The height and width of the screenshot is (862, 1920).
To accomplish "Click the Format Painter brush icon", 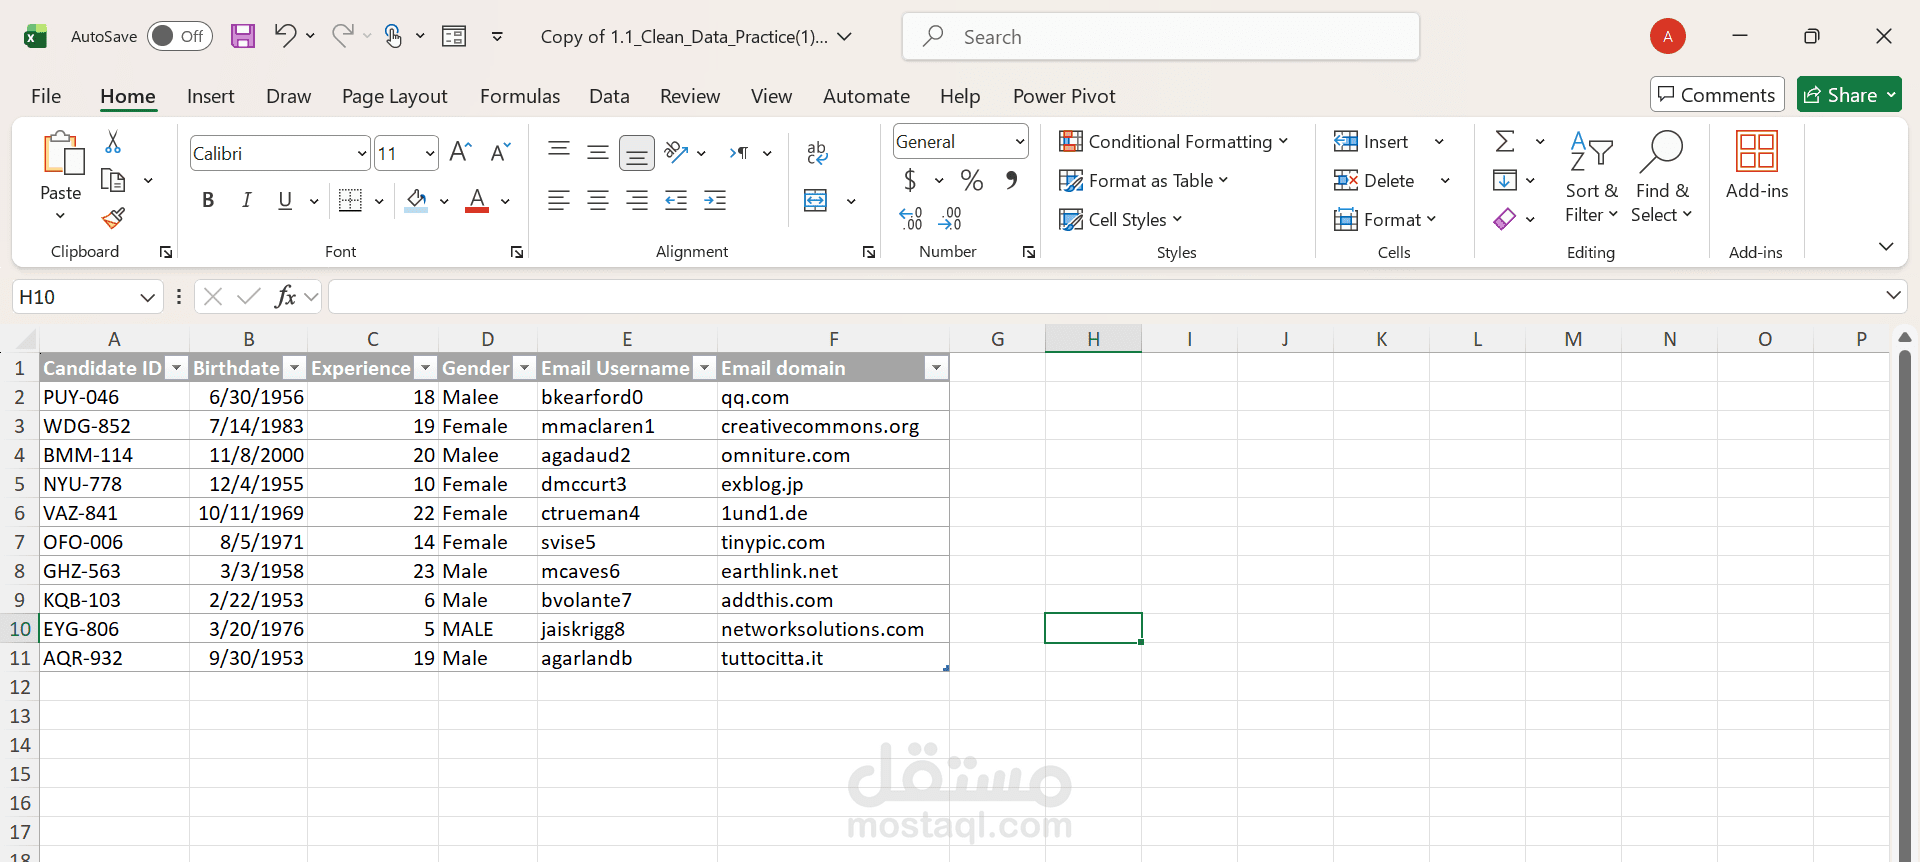I will (x=113, y=218).
